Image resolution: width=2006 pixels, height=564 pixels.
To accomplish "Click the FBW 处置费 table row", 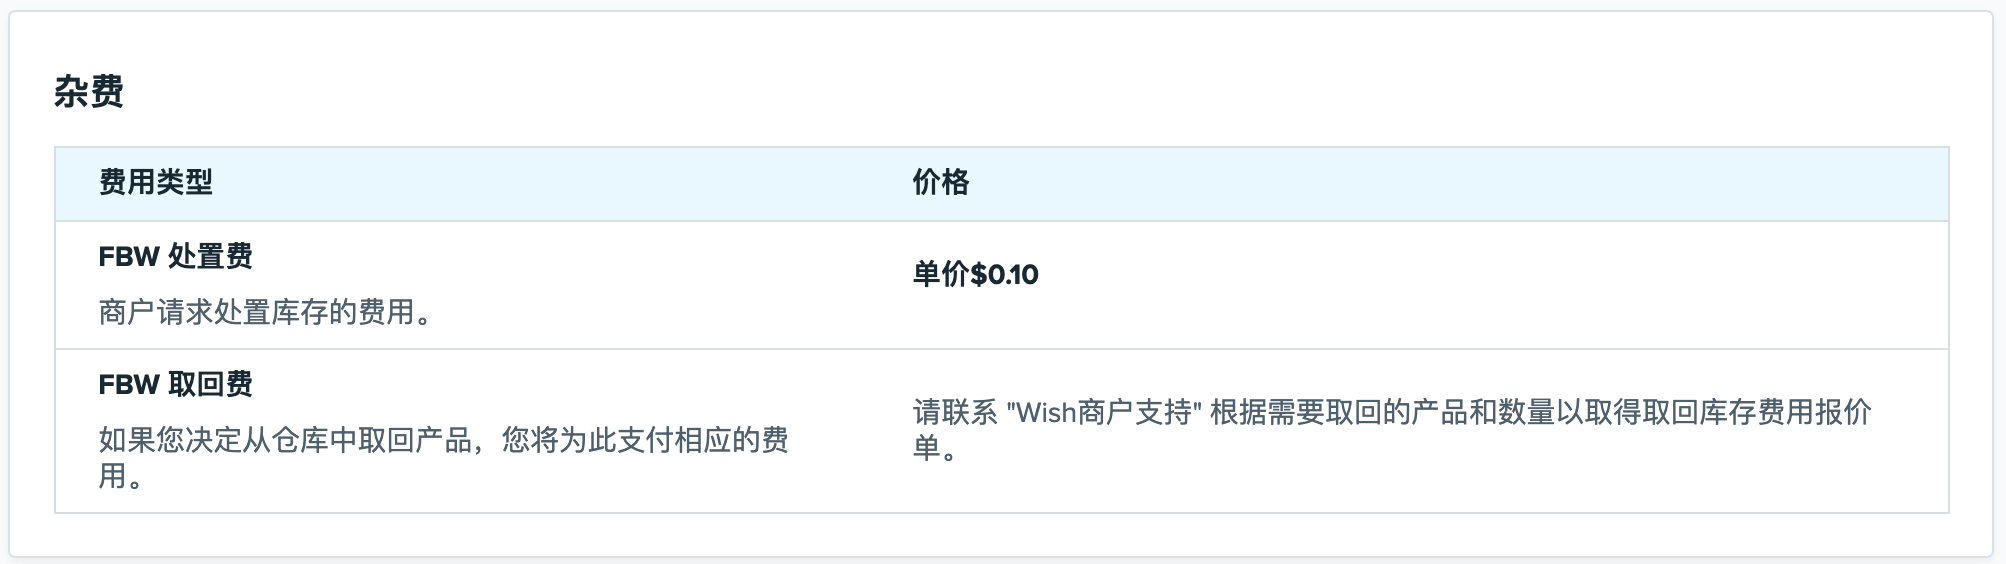I will click(x=1001, y=285).
